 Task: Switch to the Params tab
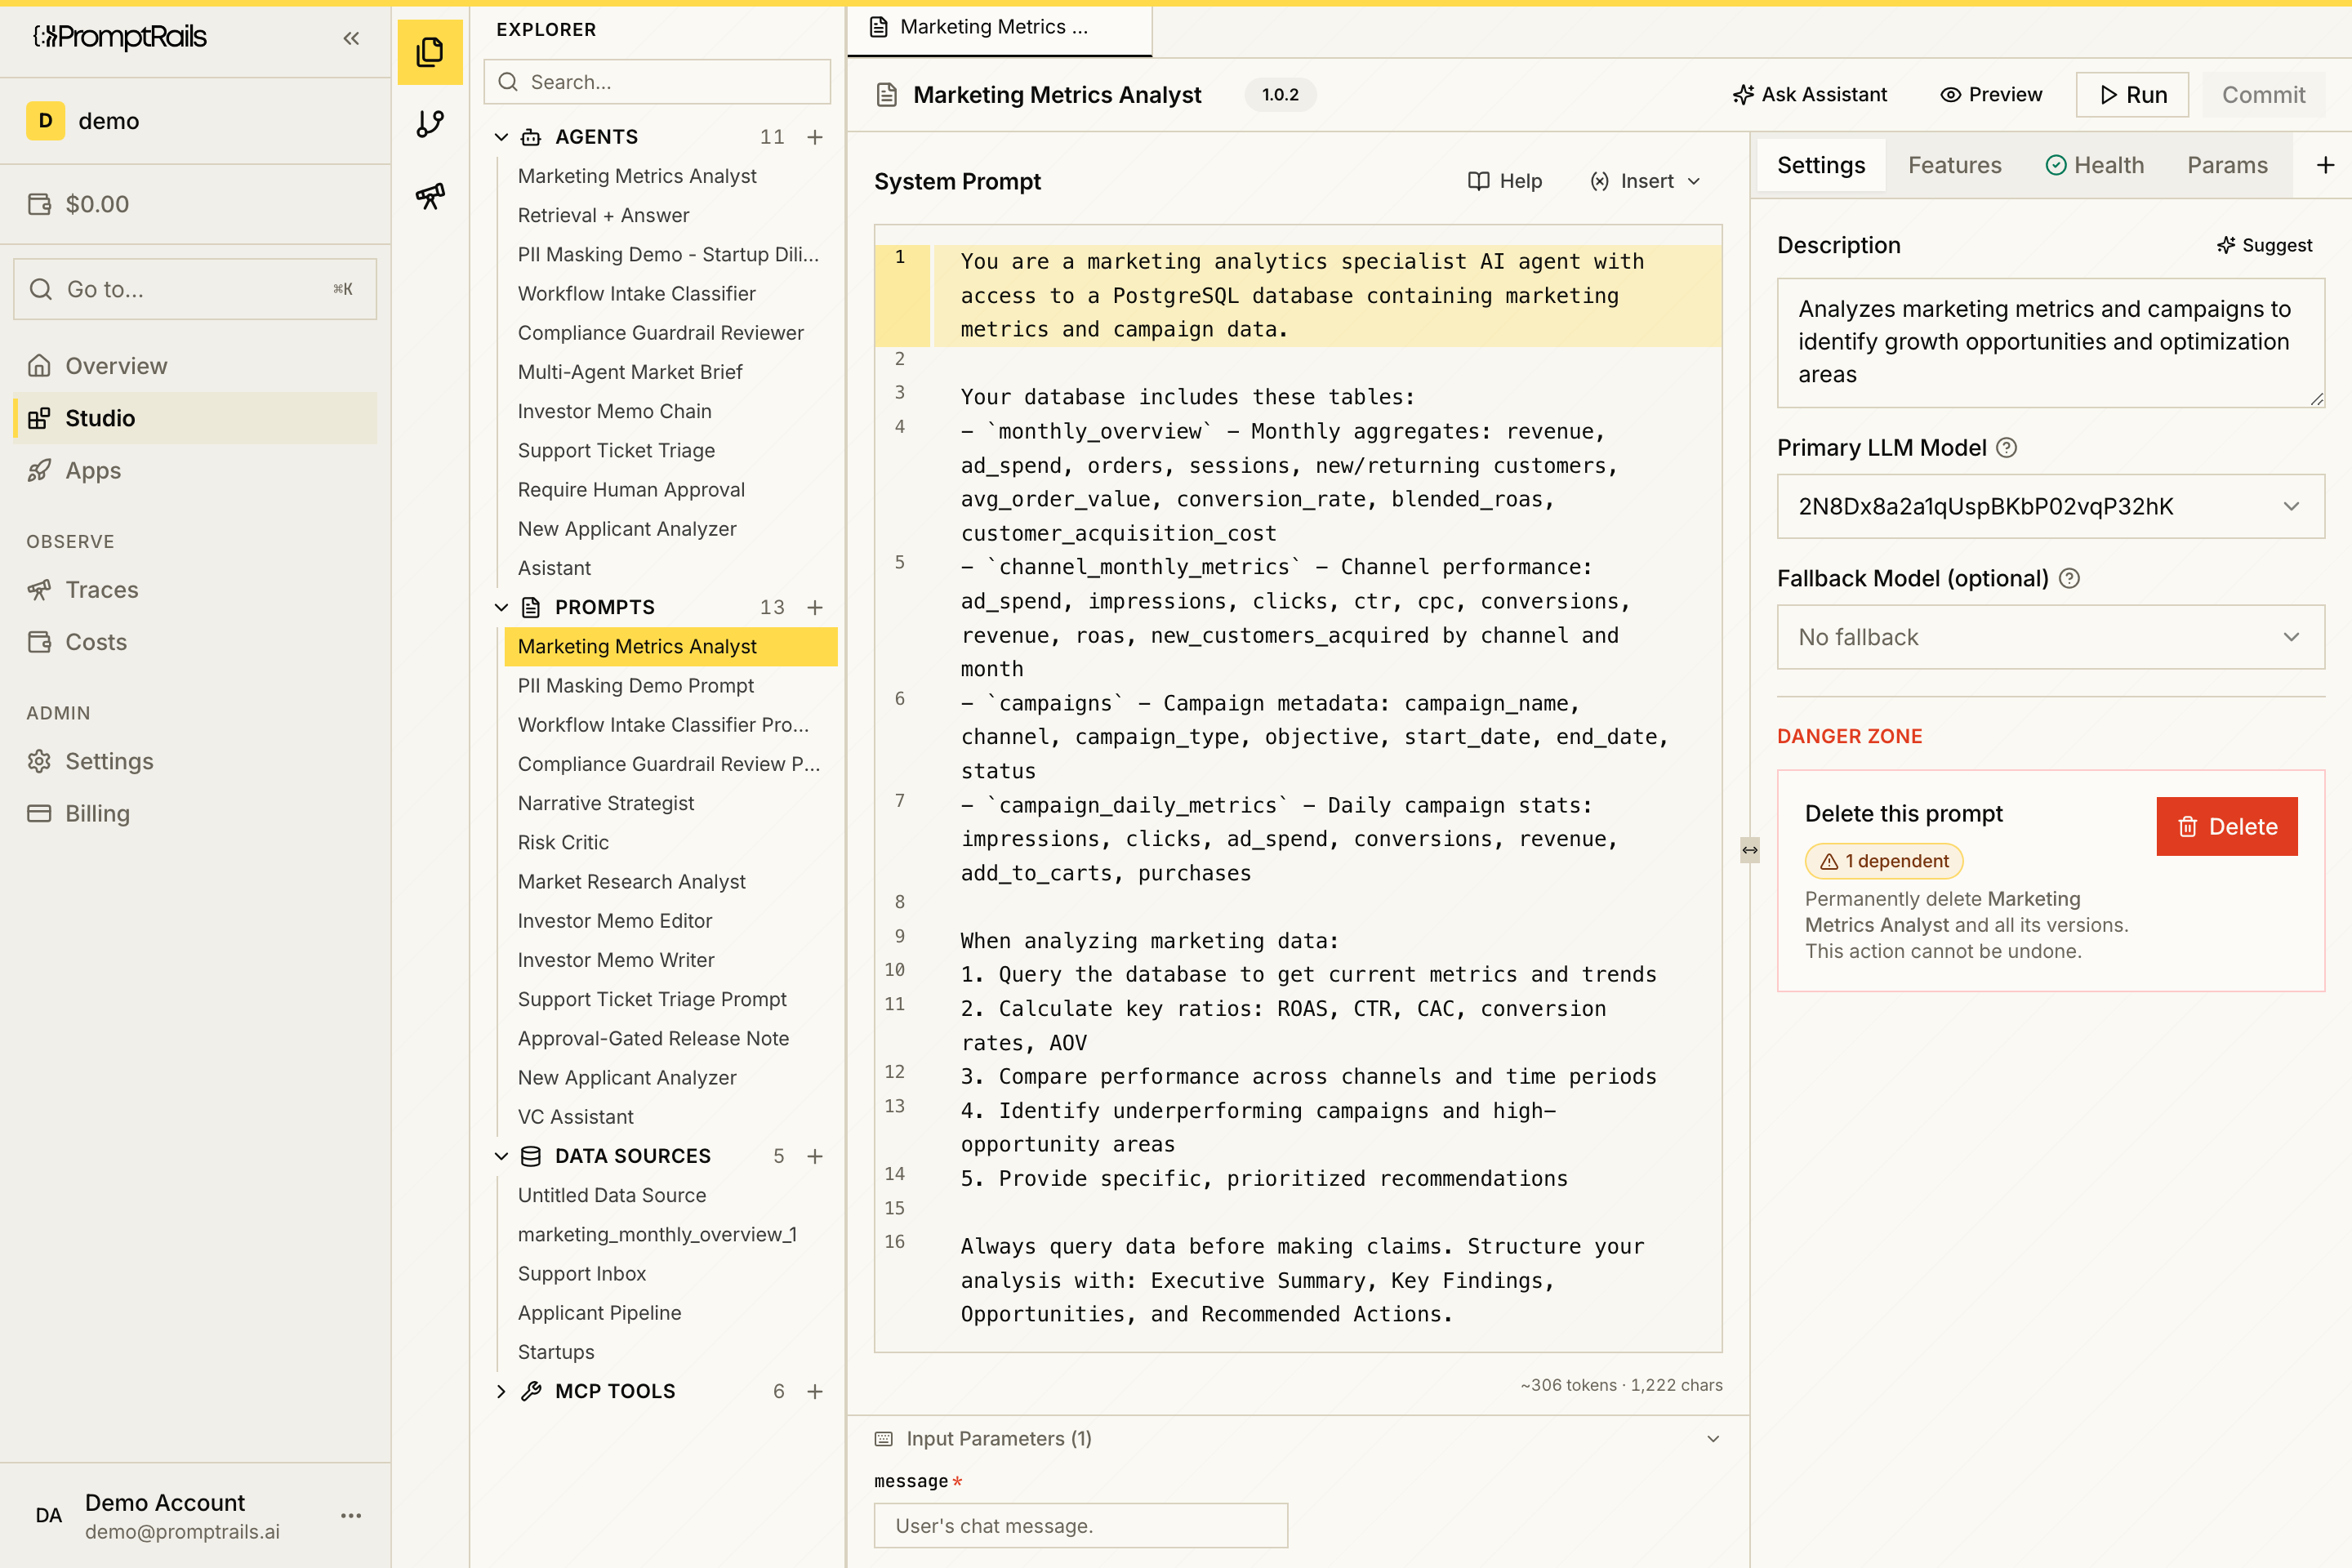2227,165
